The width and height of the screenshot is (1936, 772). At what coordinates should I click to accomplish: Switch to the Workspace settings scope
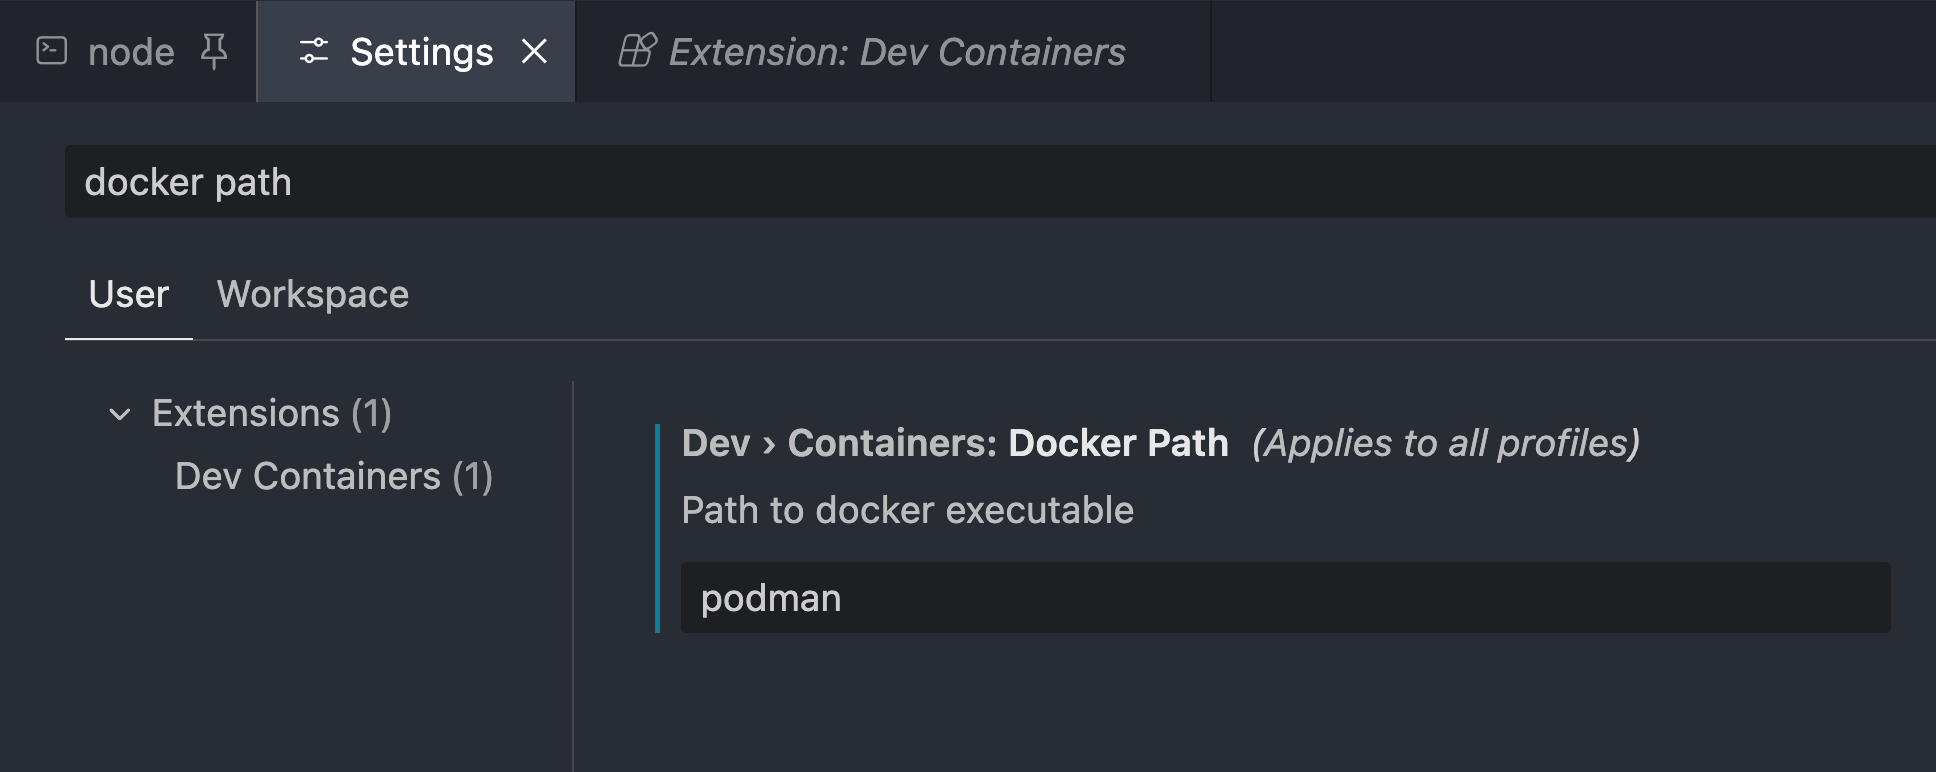coord(312,295)
